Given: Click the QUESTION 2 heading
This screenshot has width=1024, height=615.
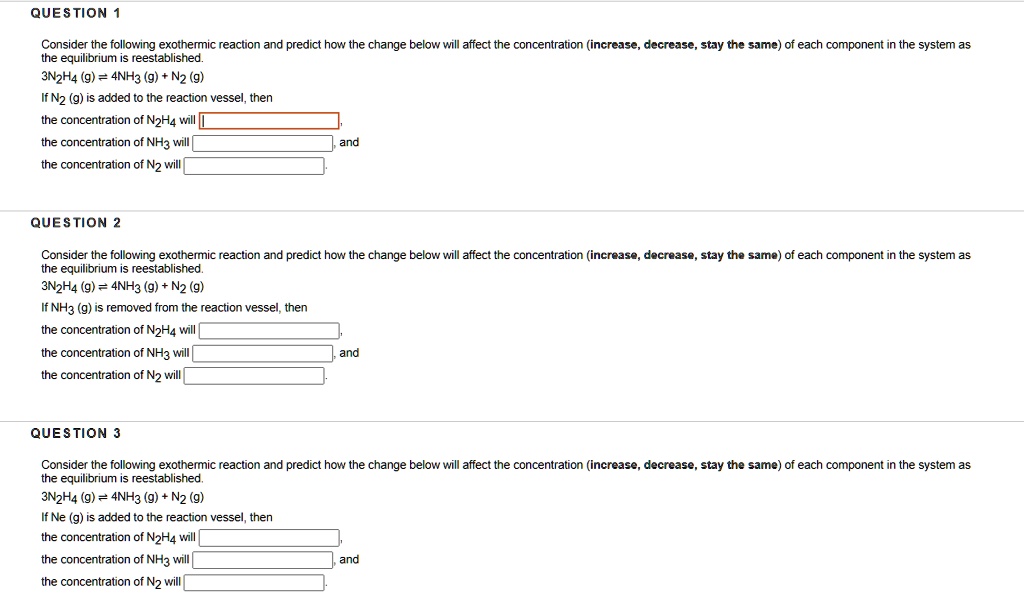Looking at the screenshot, I should click(x=76, y=223).
